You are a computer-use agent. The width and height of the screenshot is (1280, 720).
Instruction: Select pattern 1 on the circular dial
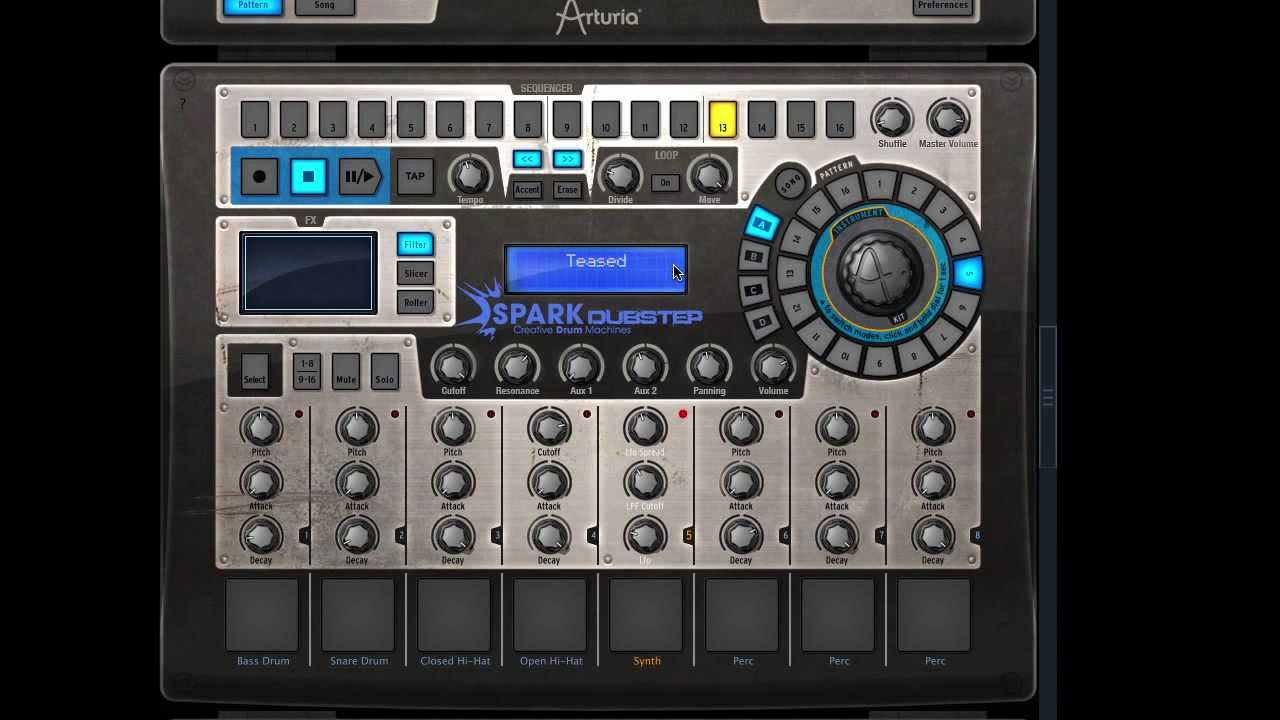point(880,185)
